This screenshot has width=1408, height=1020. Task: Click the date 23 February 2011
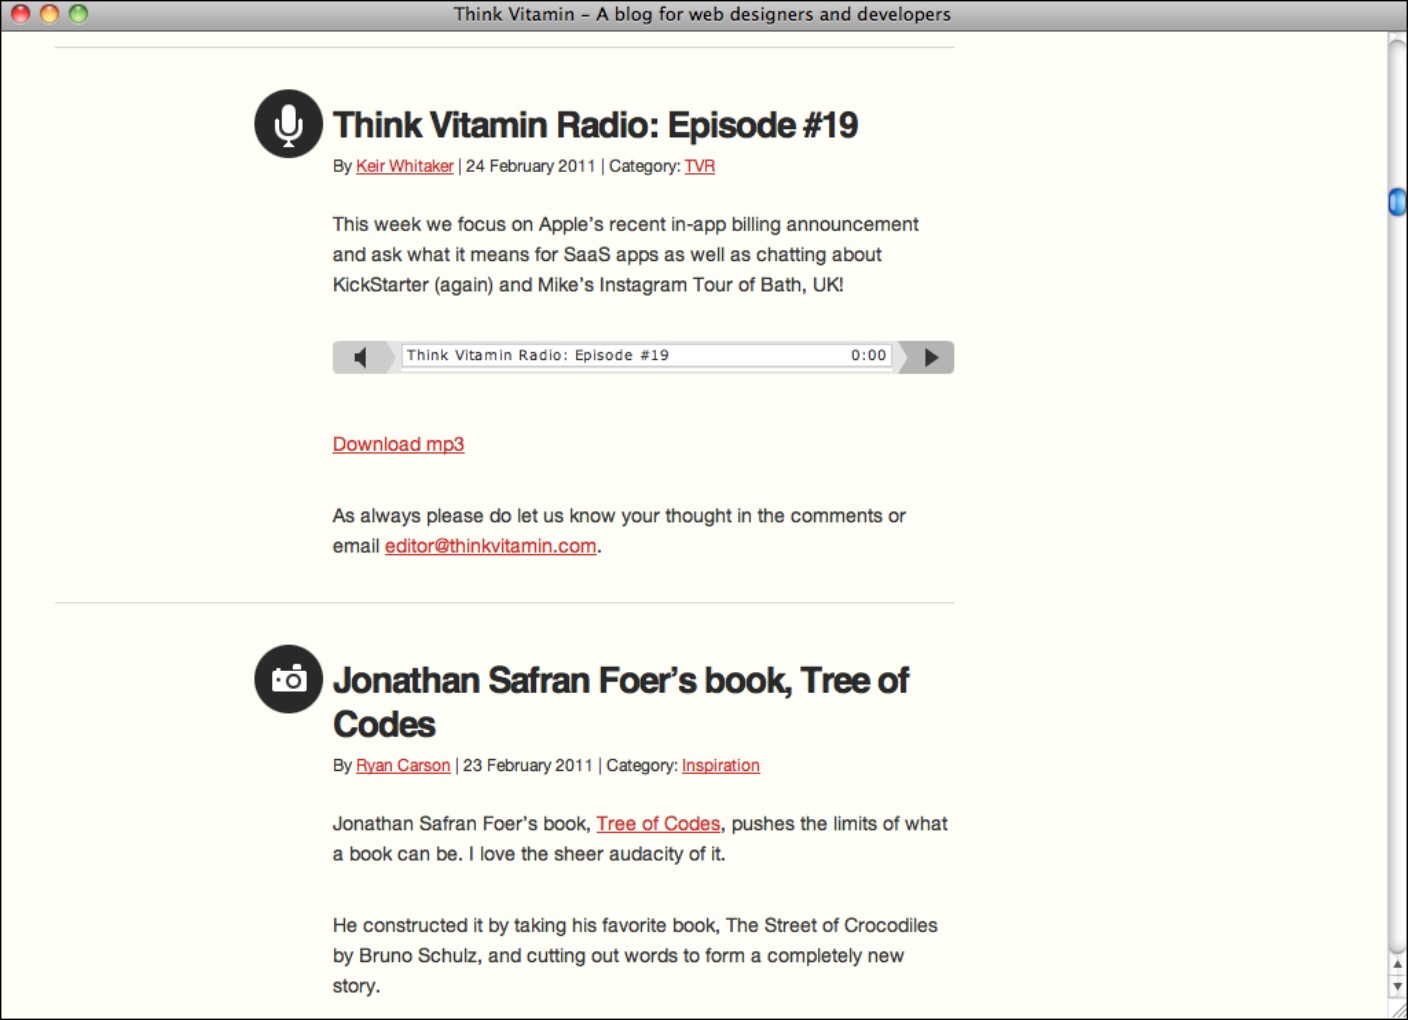click(528, 765)
